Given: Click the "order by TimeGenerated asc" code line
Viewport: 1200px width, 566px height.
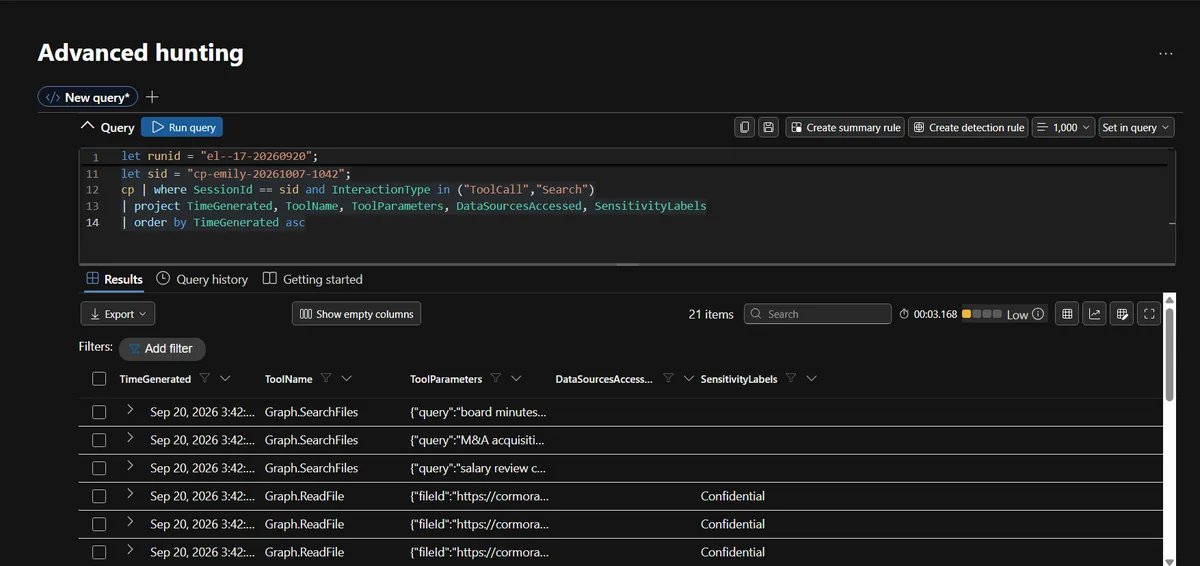Looking at the screenshot, I should [x=213, y=222].
